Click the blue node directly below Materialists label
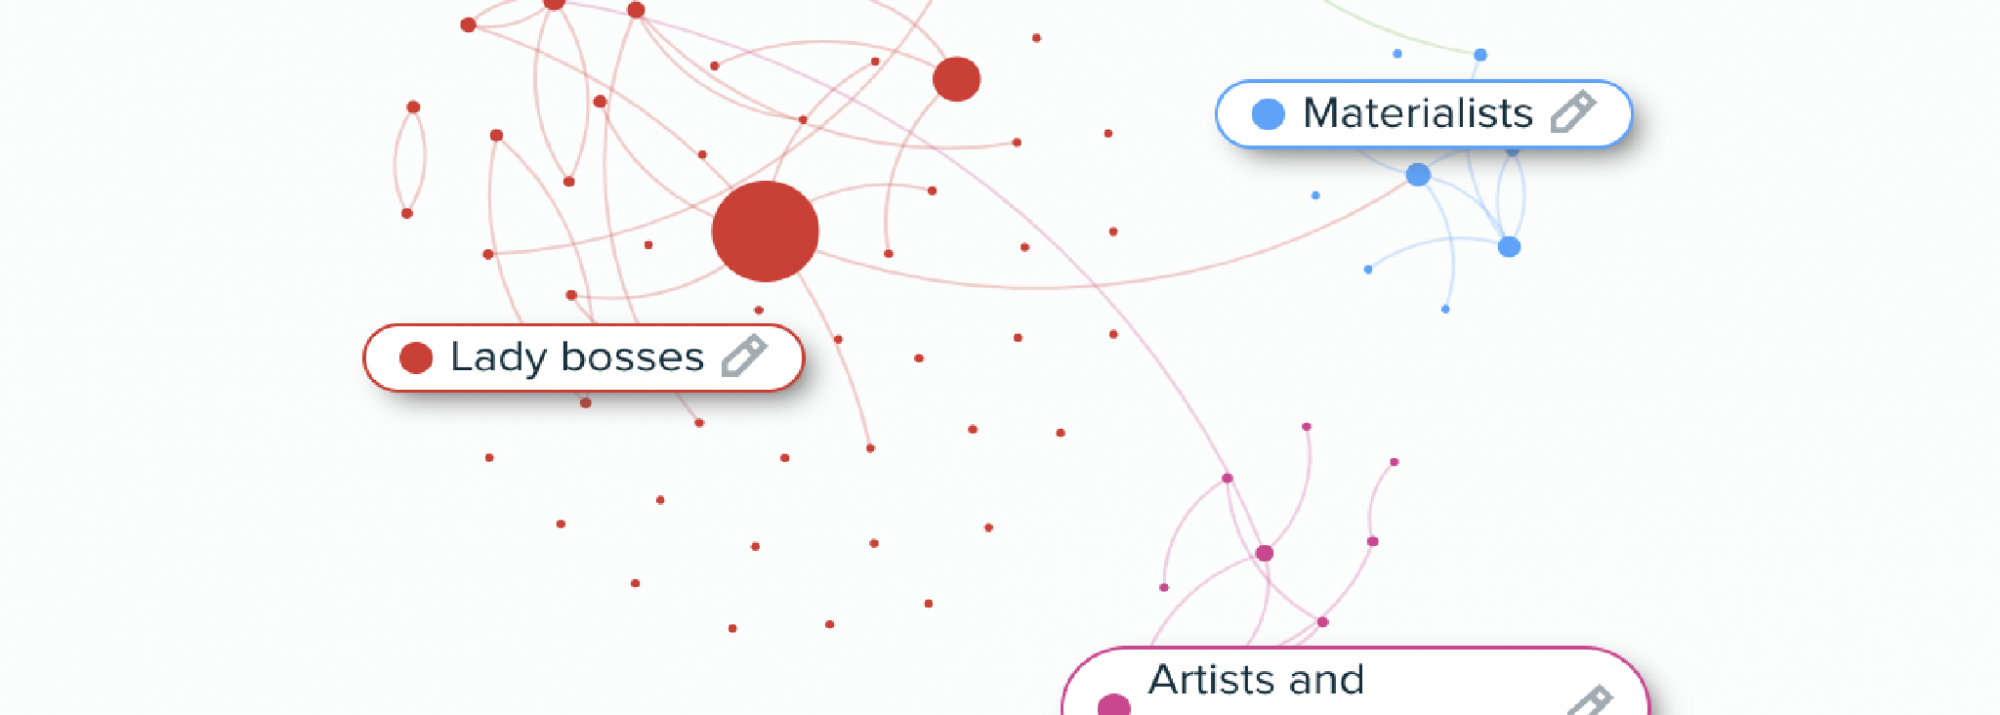Screen dimensions: 2000x715 pyautogui.click(x=1418, y=175)
